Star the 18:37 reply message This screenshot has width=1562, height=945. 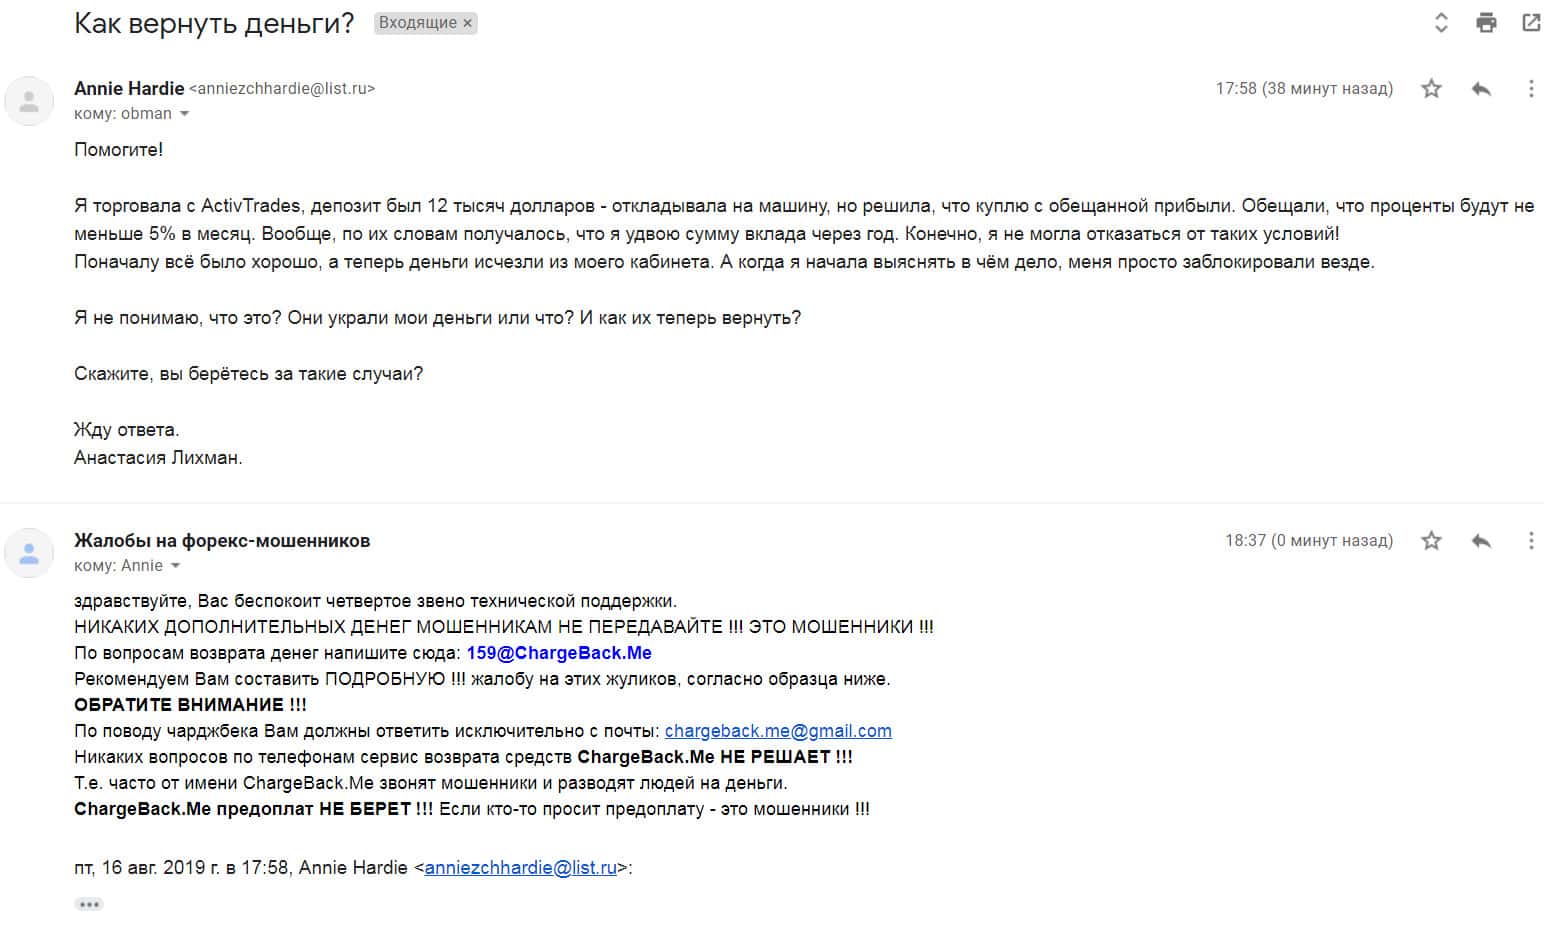click(x=1431, y=541)
